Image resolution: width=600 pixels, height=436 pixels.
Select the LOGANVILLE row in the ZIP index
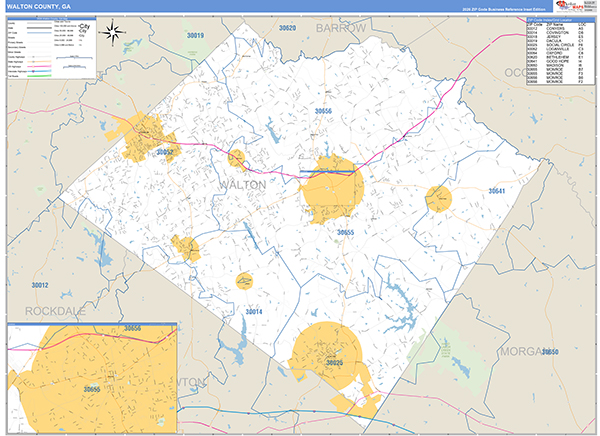tap(560, 49)
